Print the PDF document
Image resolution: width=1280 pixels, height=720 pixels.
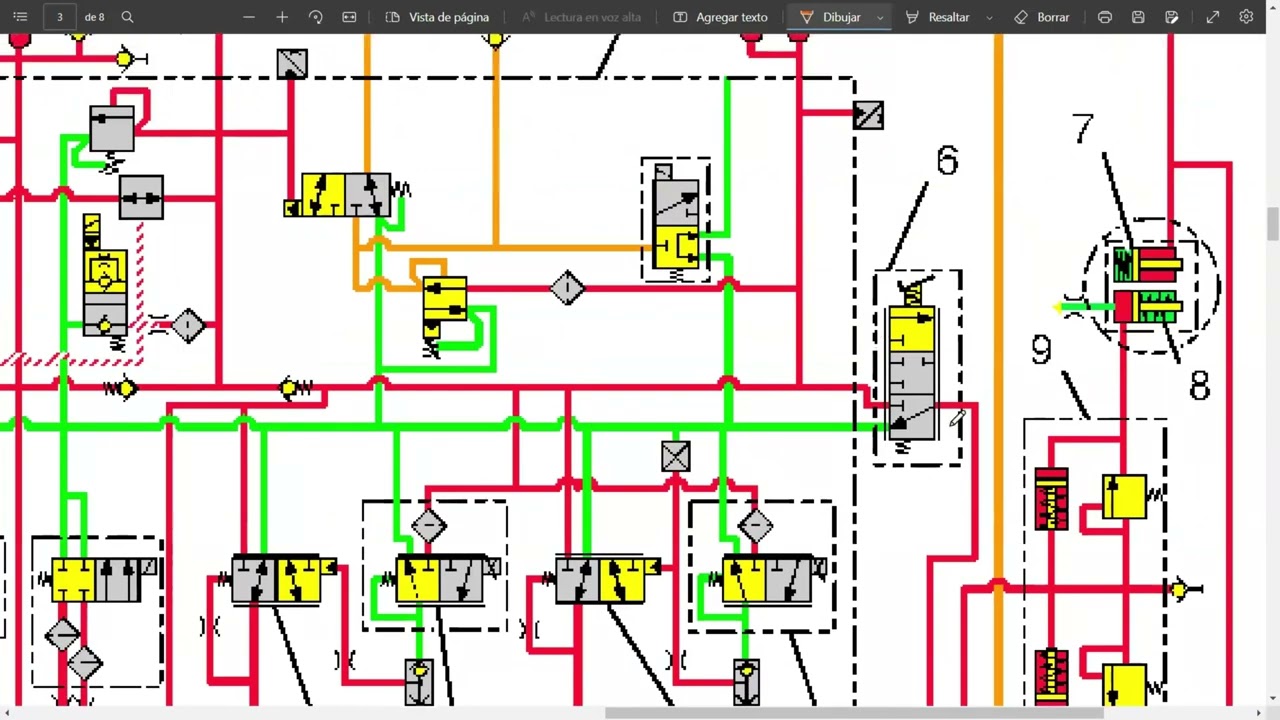[1105, 17]
